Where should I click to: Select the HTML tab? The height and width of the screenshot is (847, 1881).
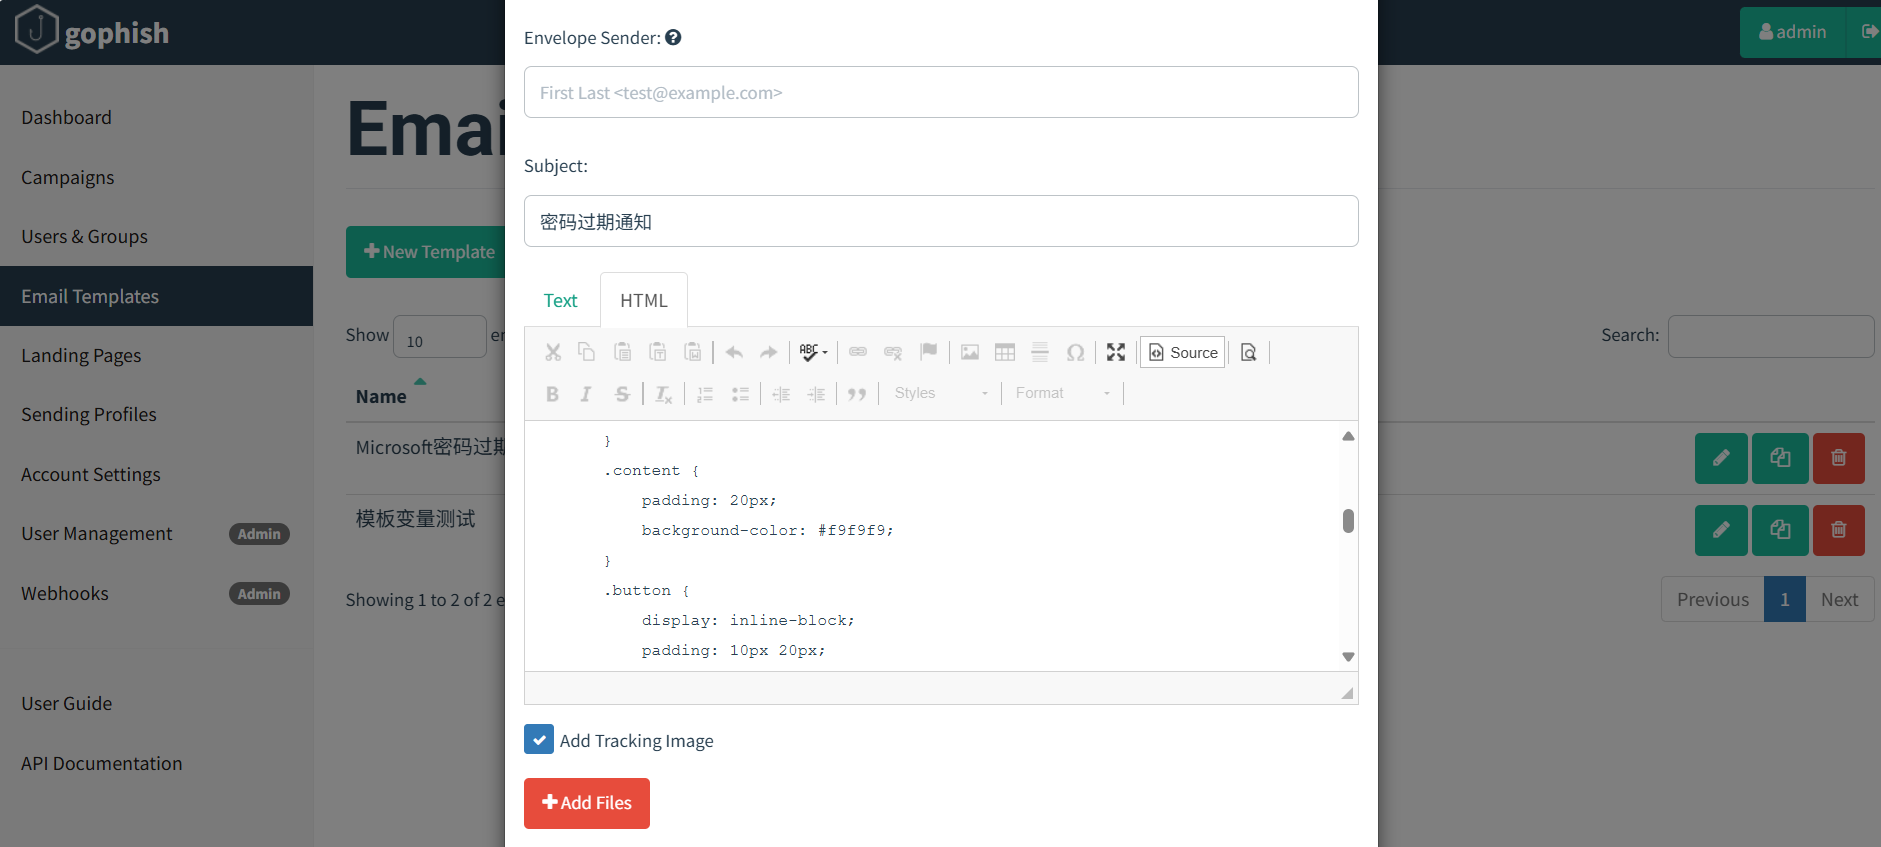tap(643, 301)
